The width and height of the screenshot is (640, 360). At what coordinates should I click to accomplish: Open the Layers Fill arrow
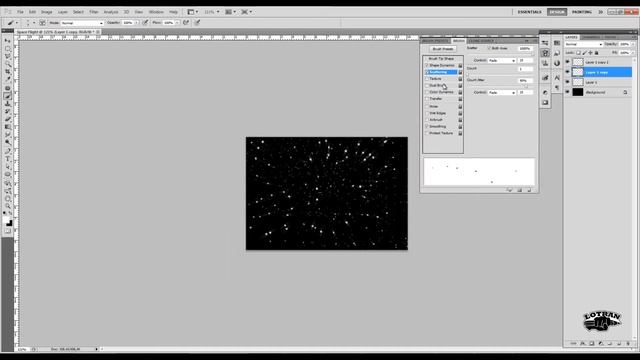[x=633, y=53]
